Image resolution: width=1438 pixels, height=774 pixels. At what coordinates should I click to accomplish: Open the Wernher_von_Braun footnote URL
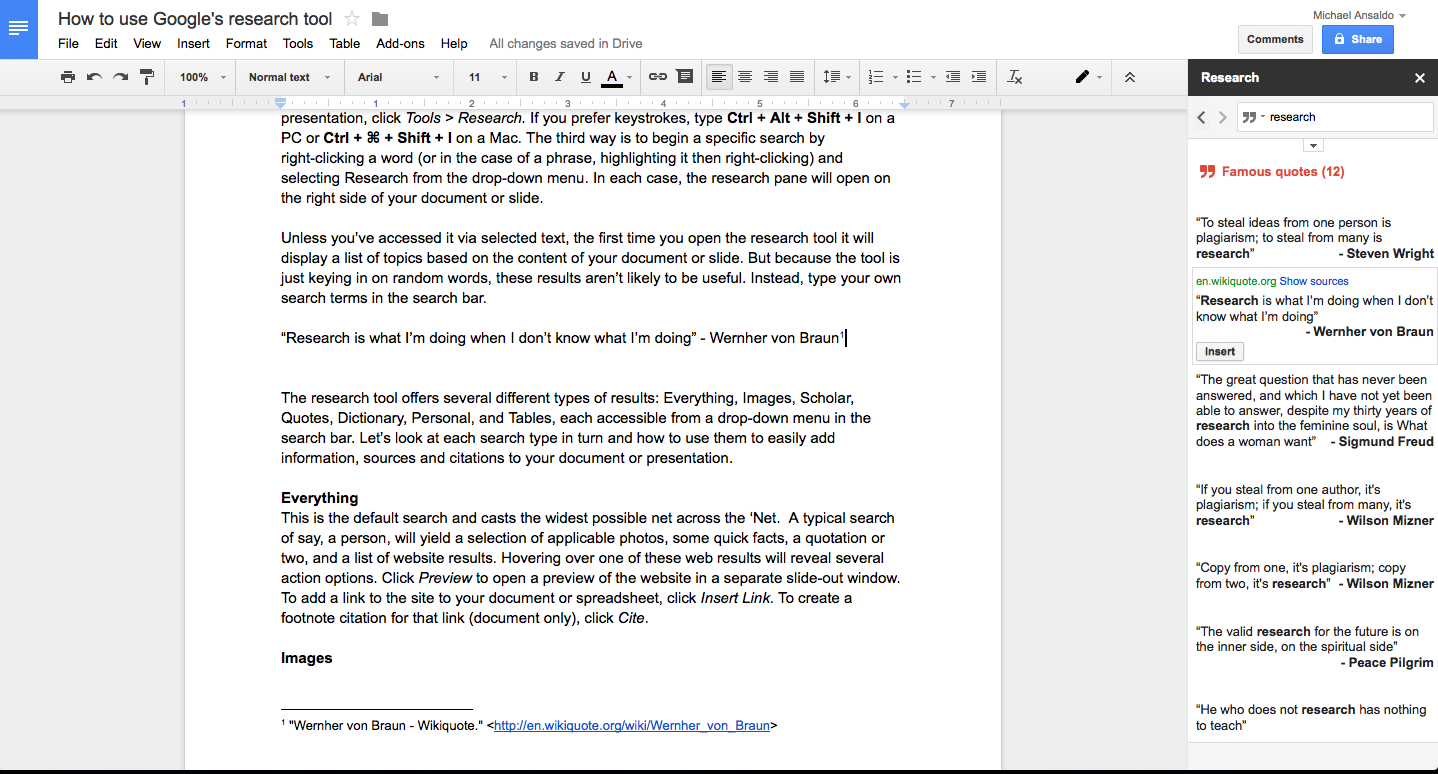coord(632,726)
